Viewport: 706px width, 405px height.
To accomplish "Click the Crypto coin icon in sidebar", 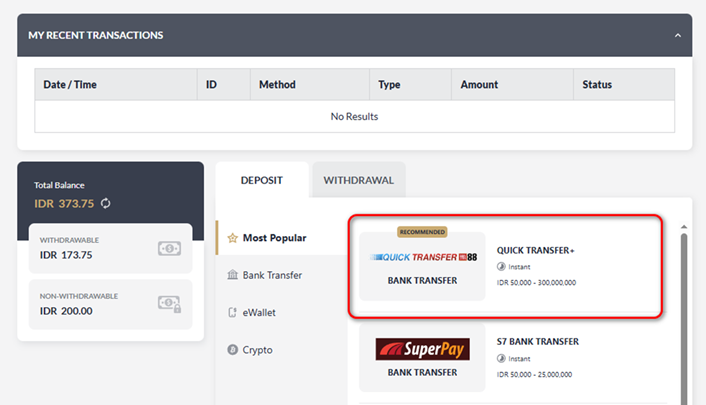I will point(232,350).
